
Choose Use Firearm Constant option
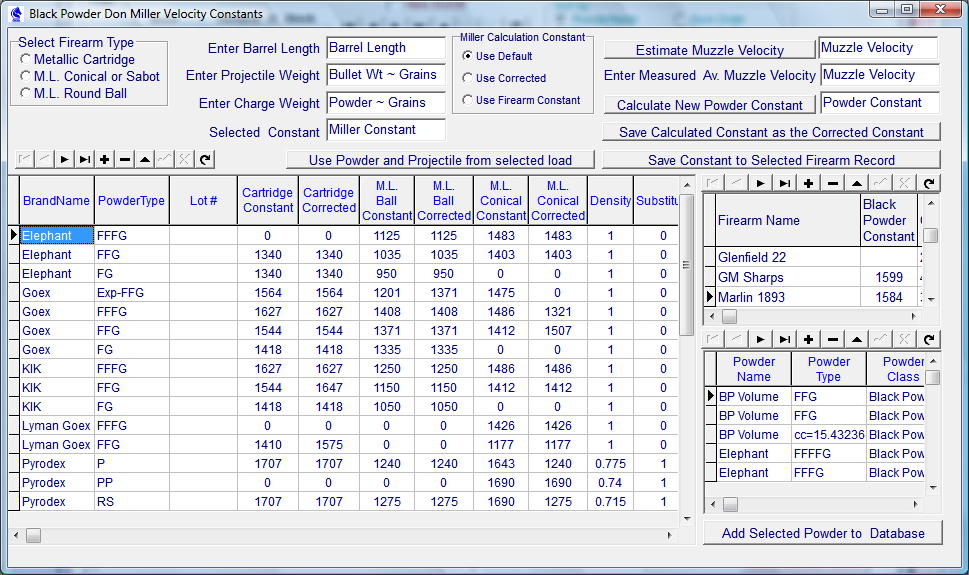pyautogui.click(x=467, y=100)
